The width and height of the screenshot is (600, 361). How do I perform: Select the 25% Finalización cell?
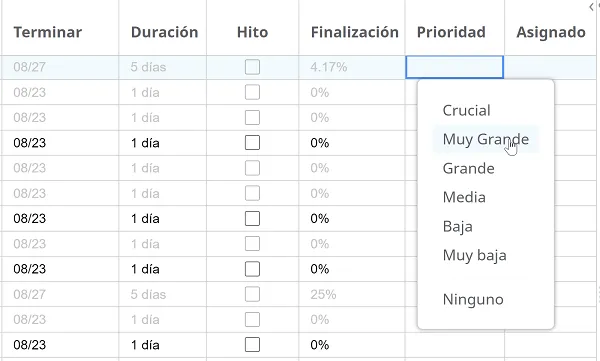[352, 294]
